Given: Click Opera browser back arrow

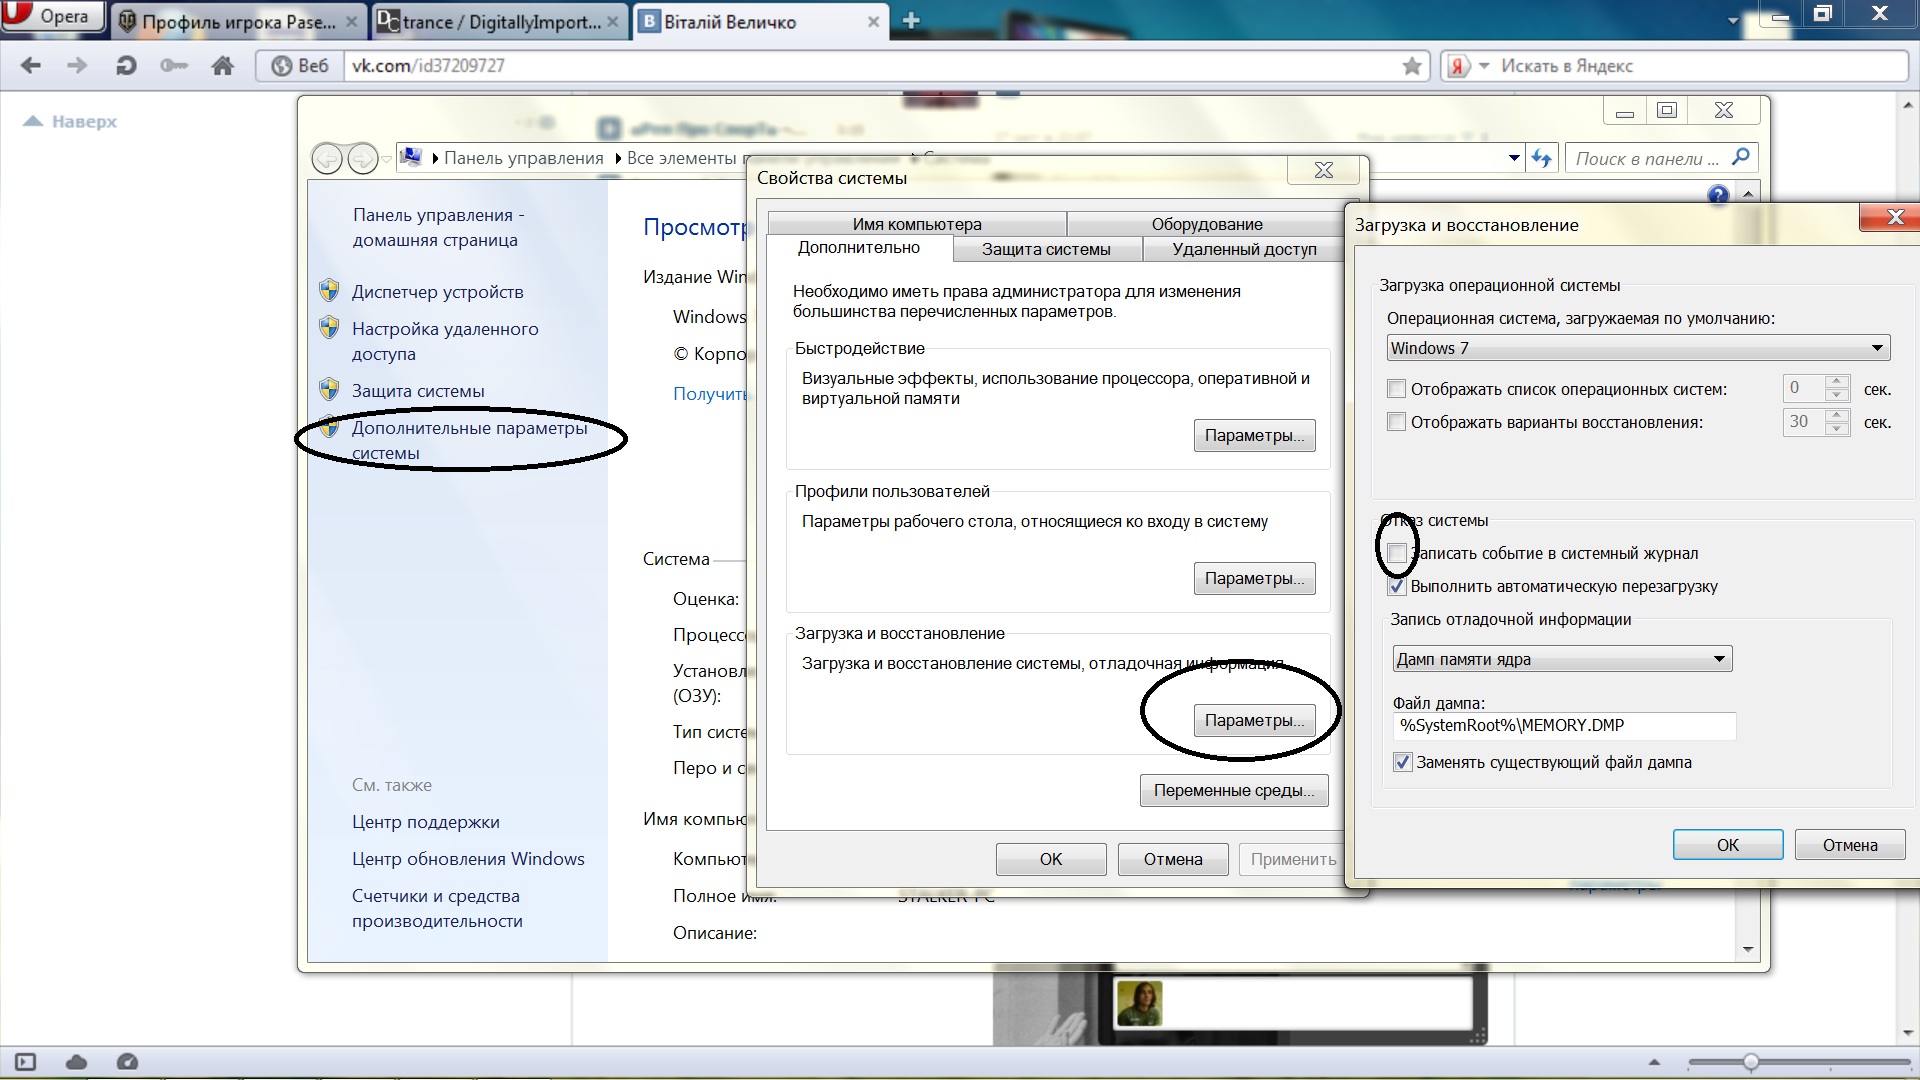Looking at the screenshot, I should [x=31, y=66].
